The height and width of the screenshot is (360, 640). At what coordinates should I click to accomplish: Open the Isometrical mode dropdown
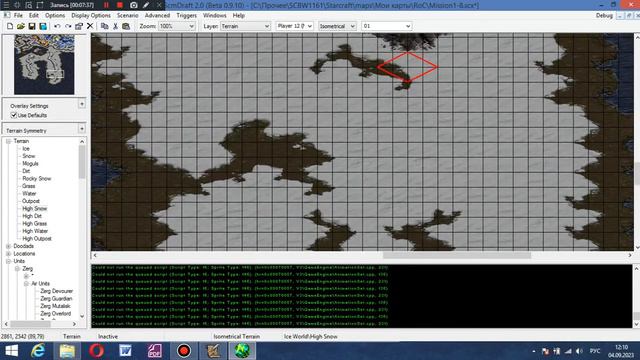click(337, 26)
